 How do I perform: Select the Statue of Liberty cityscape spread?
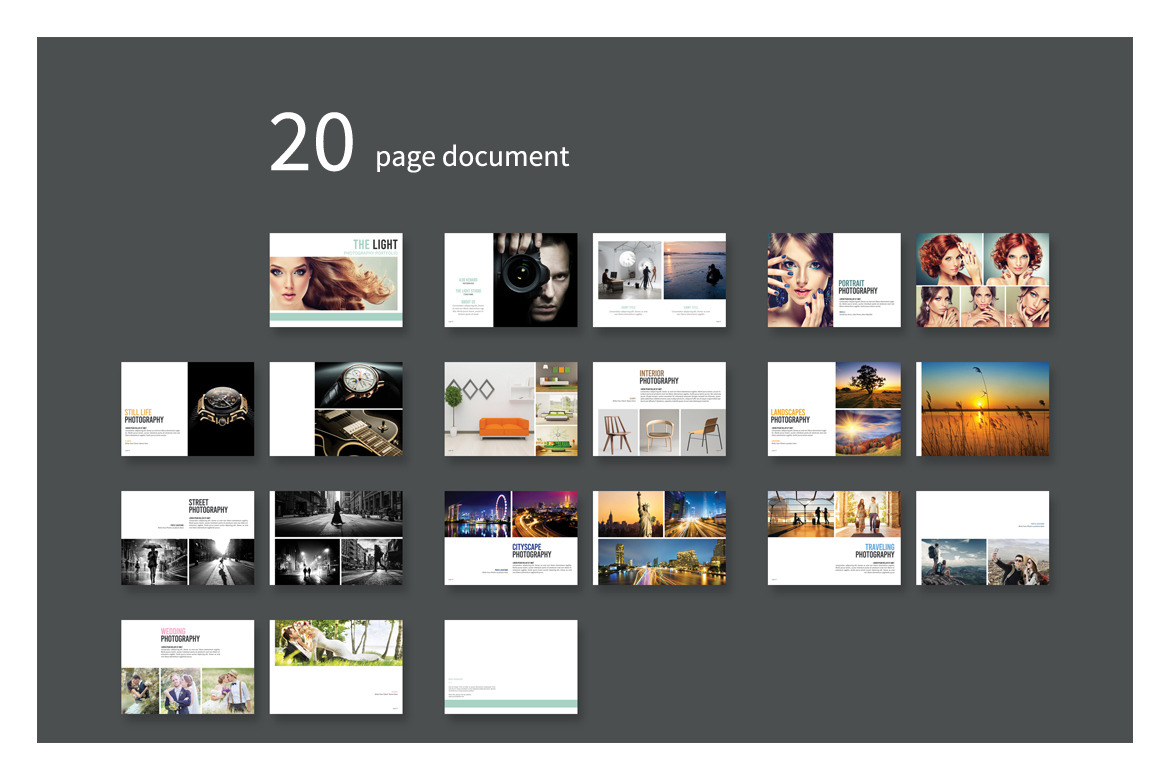click(x=660, y=537)
